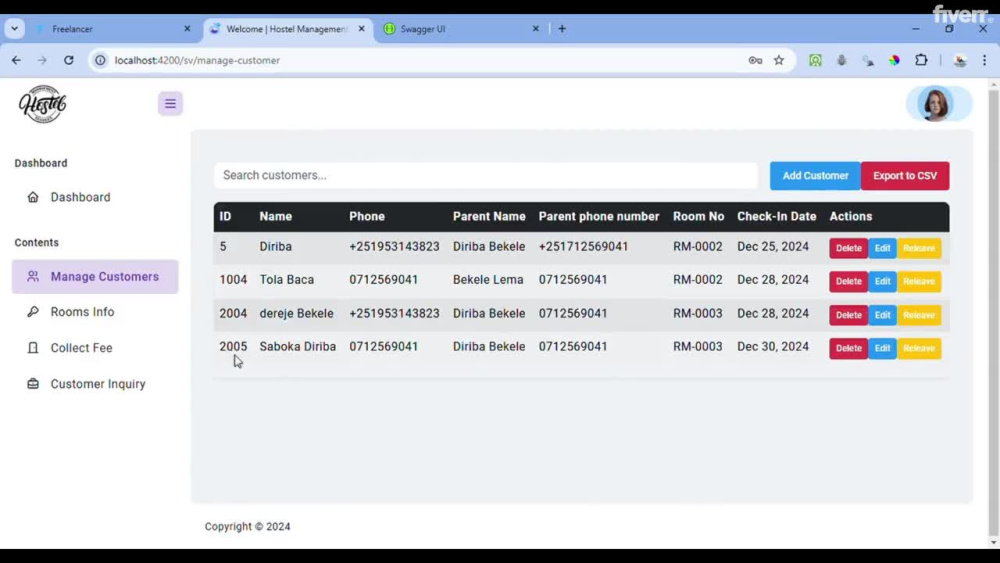Click the page vertical scrollbar

point(994,312)
